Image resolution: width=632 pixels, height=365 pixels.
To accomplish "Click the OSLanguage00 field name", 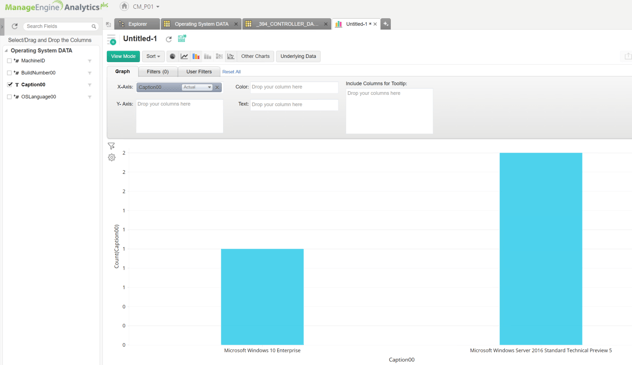I will click(39, 97).
